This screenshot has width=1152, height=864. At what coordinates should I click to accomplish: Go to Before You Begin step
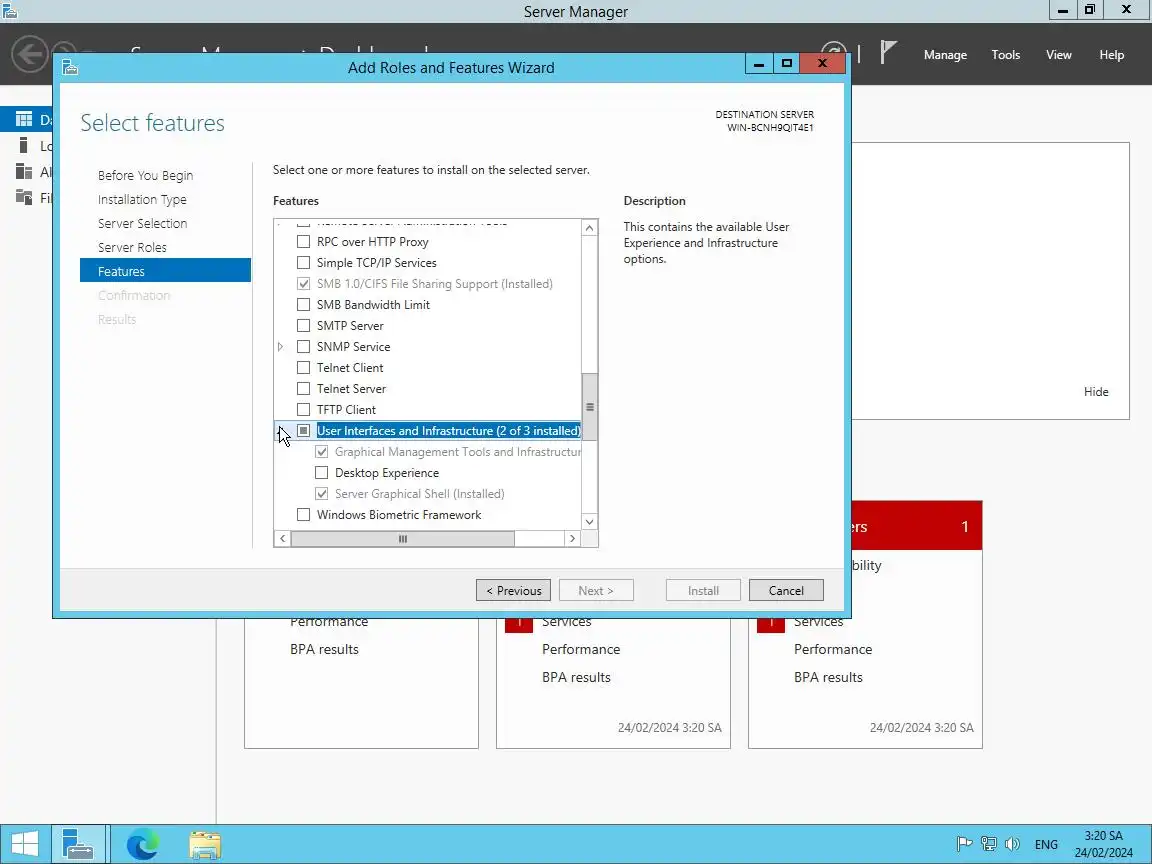pyautogui.click(x=145, y=176)
